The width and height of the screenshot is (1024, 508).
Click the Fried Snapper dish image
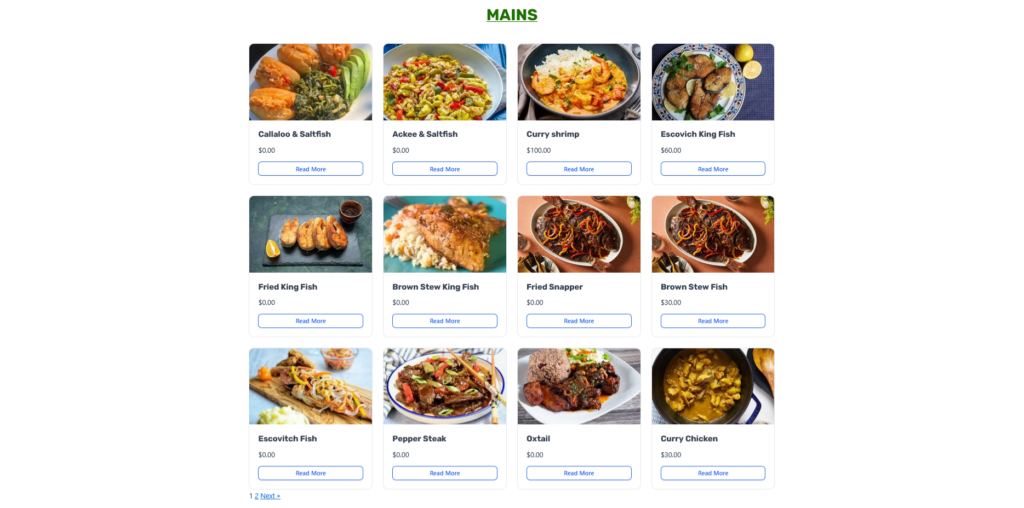(579, 234)
